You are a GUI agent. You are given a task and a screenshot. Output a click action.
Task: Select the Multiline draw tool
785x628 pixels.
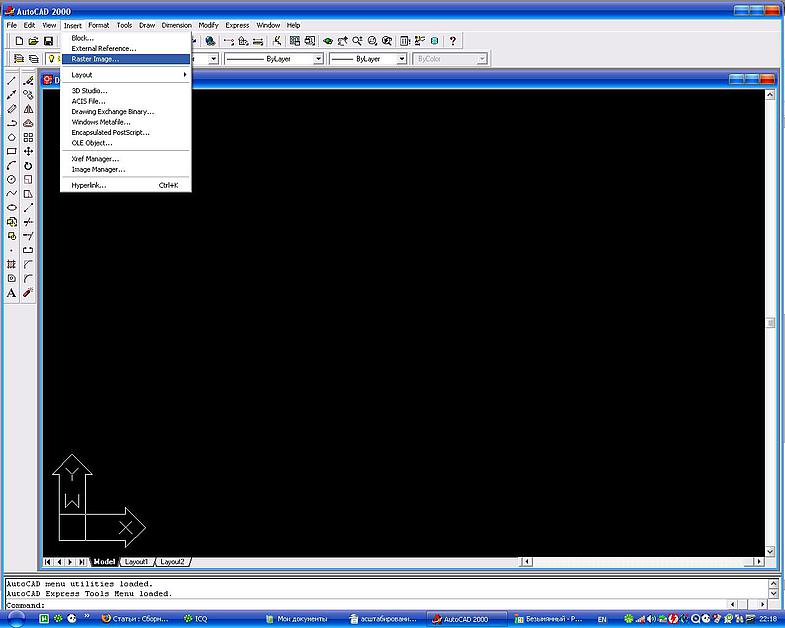[12, 109]
